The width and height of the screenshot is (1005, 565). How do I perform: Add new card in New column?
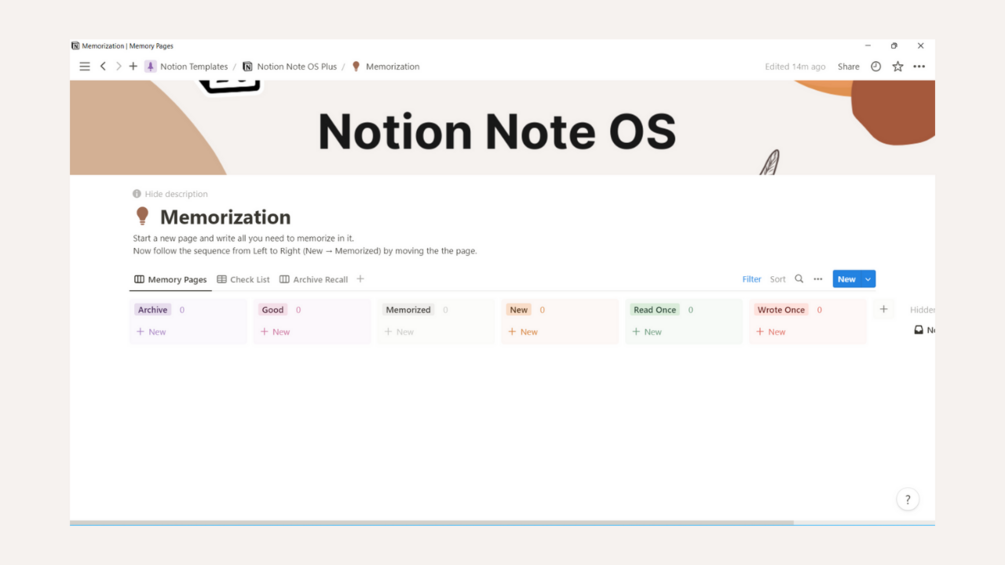pos(523,332)
